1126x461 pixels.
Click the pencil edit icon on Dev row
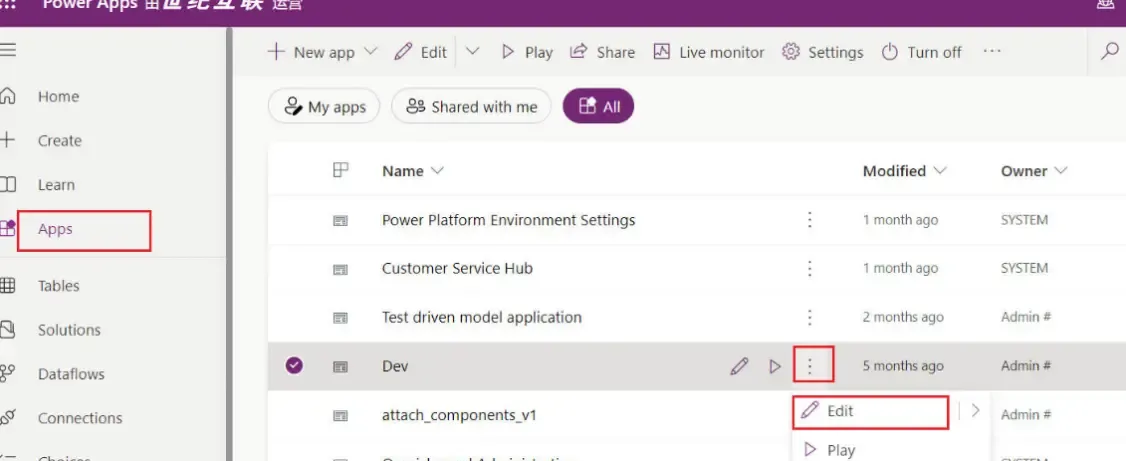(x=739, y=366)
